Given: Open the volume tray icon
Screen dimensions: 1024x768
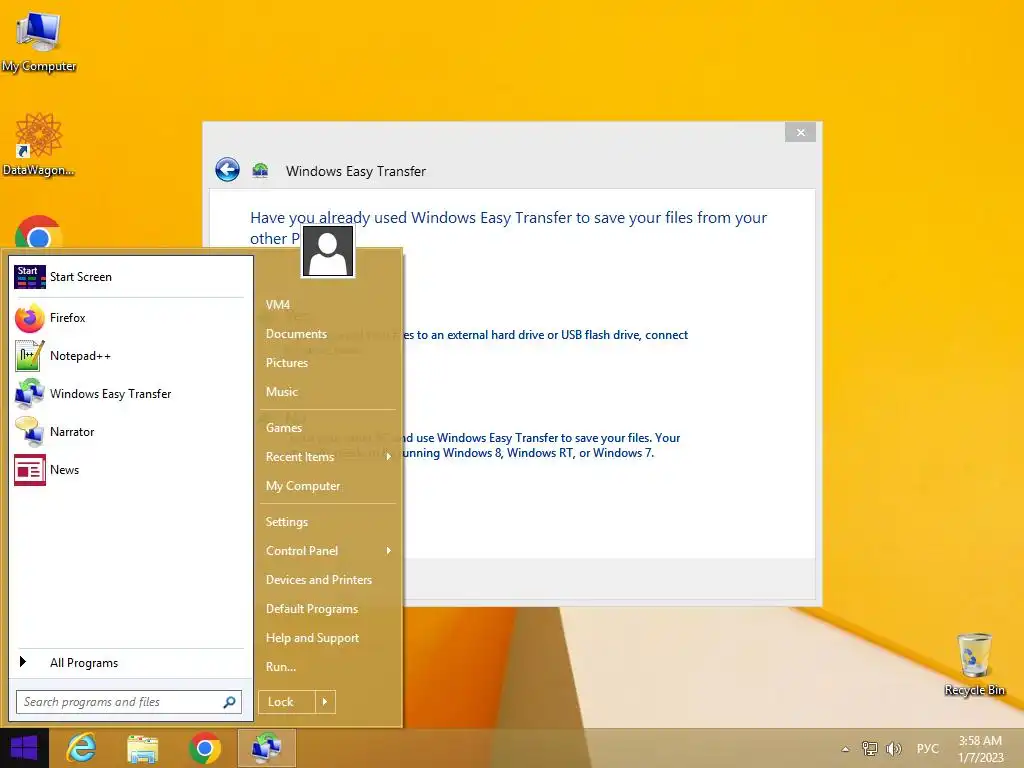Looking at the screenshot, I should tap(893, 748).
